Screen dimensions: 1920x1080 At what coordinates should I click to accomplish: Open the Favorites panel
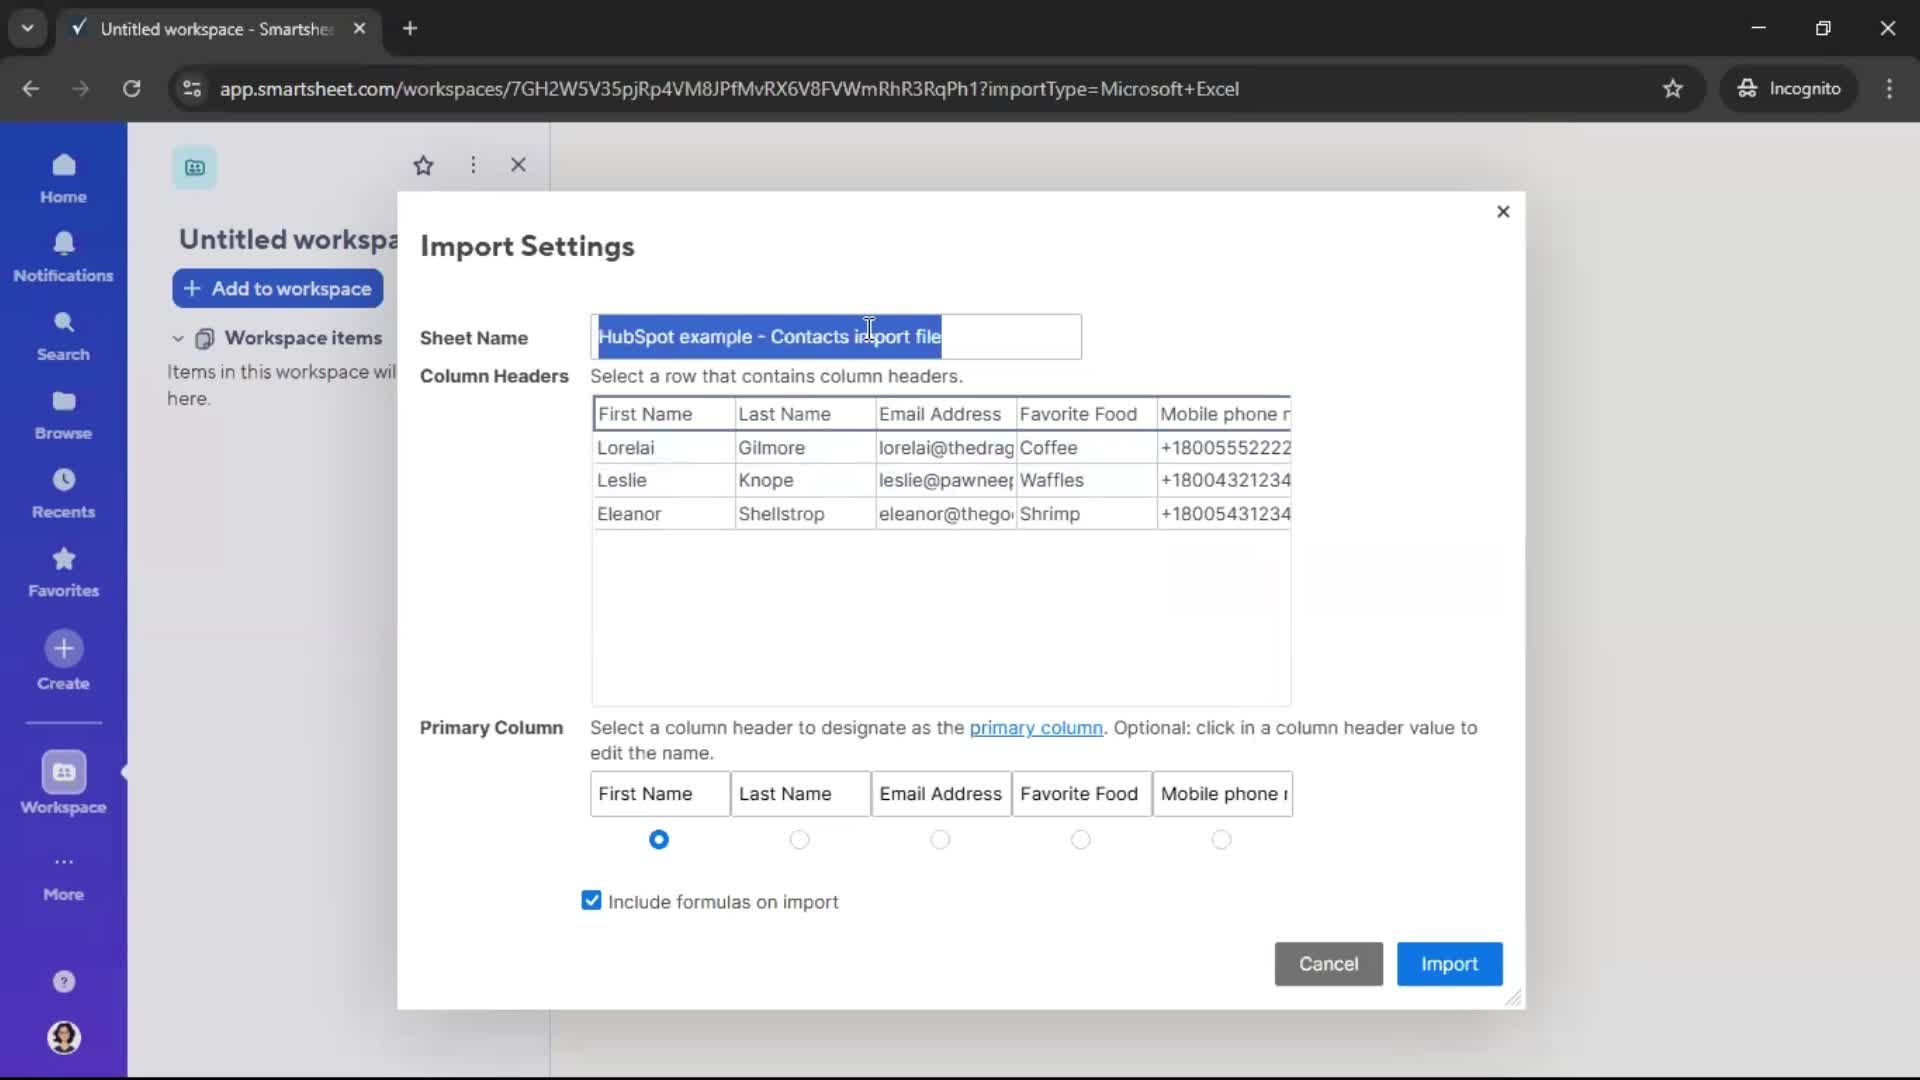coord(63,571)
